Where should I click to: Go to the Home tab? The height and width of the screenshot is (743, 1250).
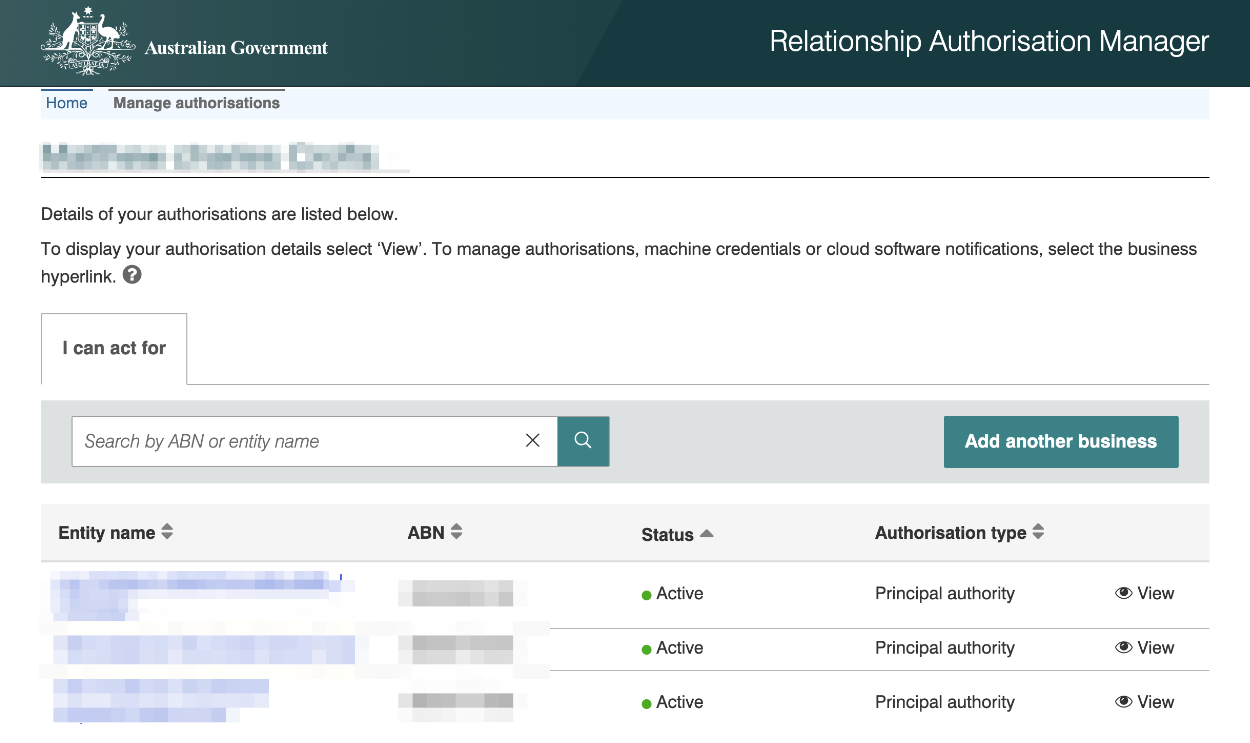point(67,103)
